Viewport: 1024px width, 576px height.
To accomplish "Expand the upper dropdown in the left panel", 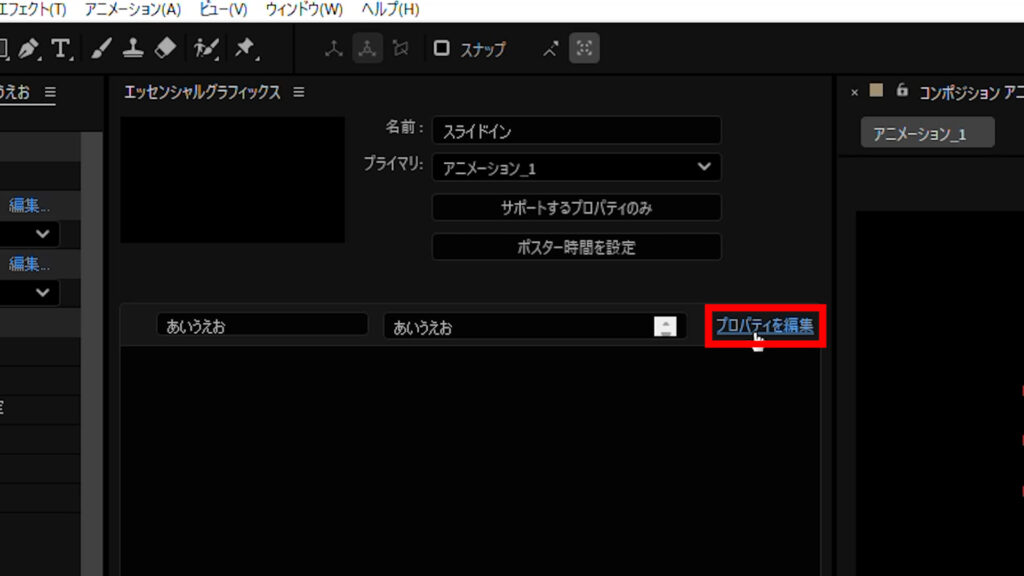I will (x=43, y=234).
